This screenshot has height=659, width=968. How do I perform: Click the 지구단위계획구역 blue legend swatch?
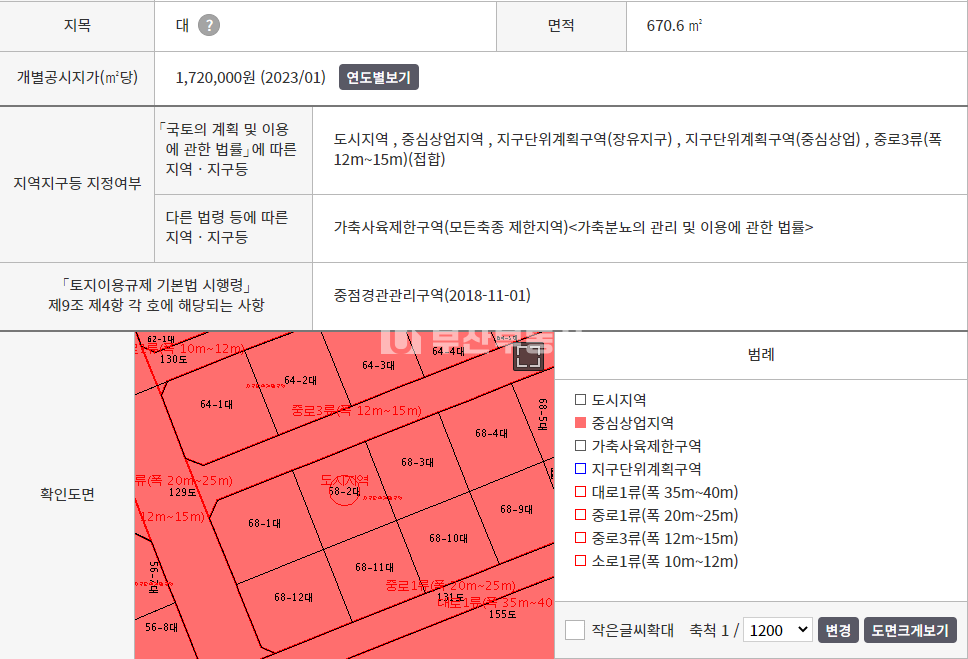tap(580, 469)
